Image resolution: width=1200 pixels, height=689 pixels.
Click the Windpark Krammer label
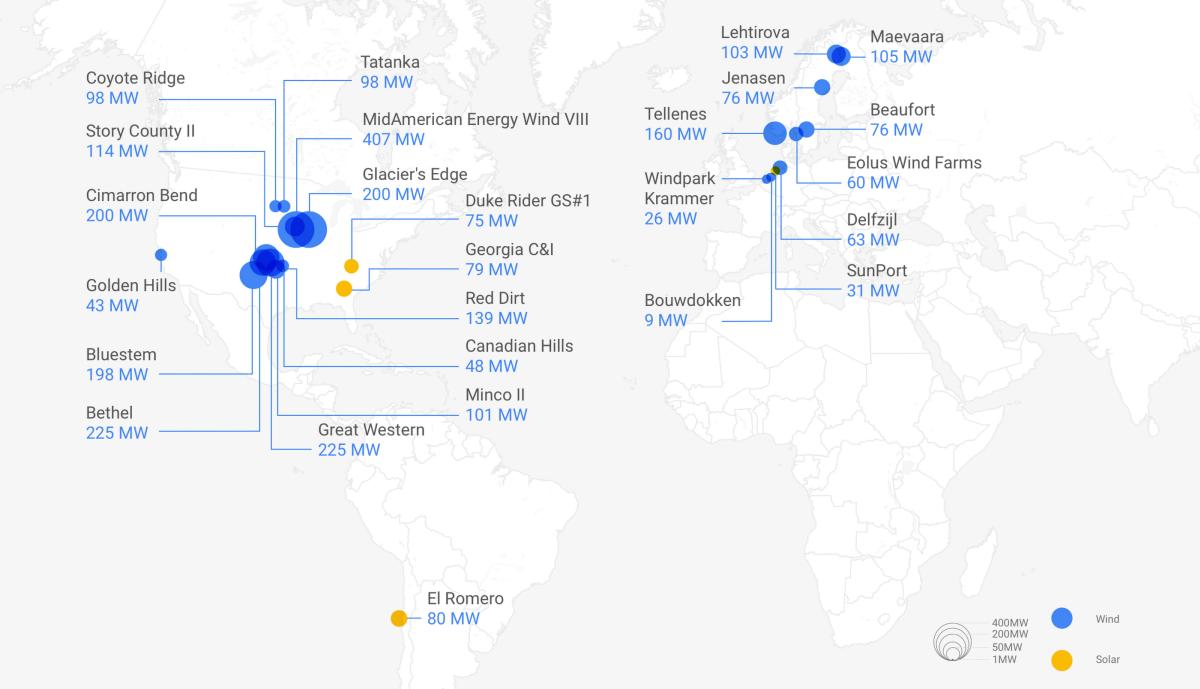(679, 188)
